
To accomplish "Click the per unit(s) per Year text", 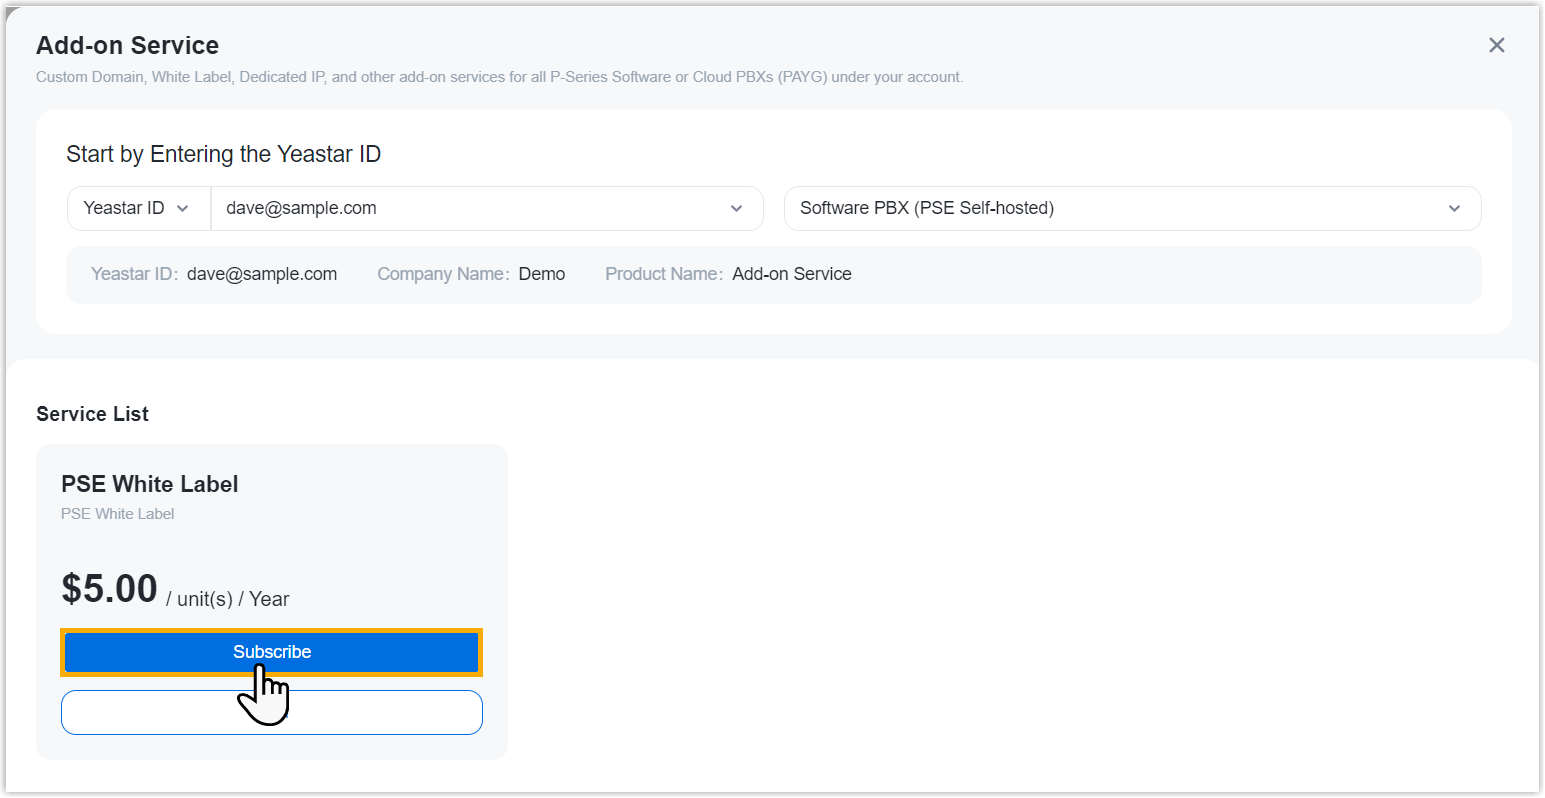I will click(x=228, y=599).
